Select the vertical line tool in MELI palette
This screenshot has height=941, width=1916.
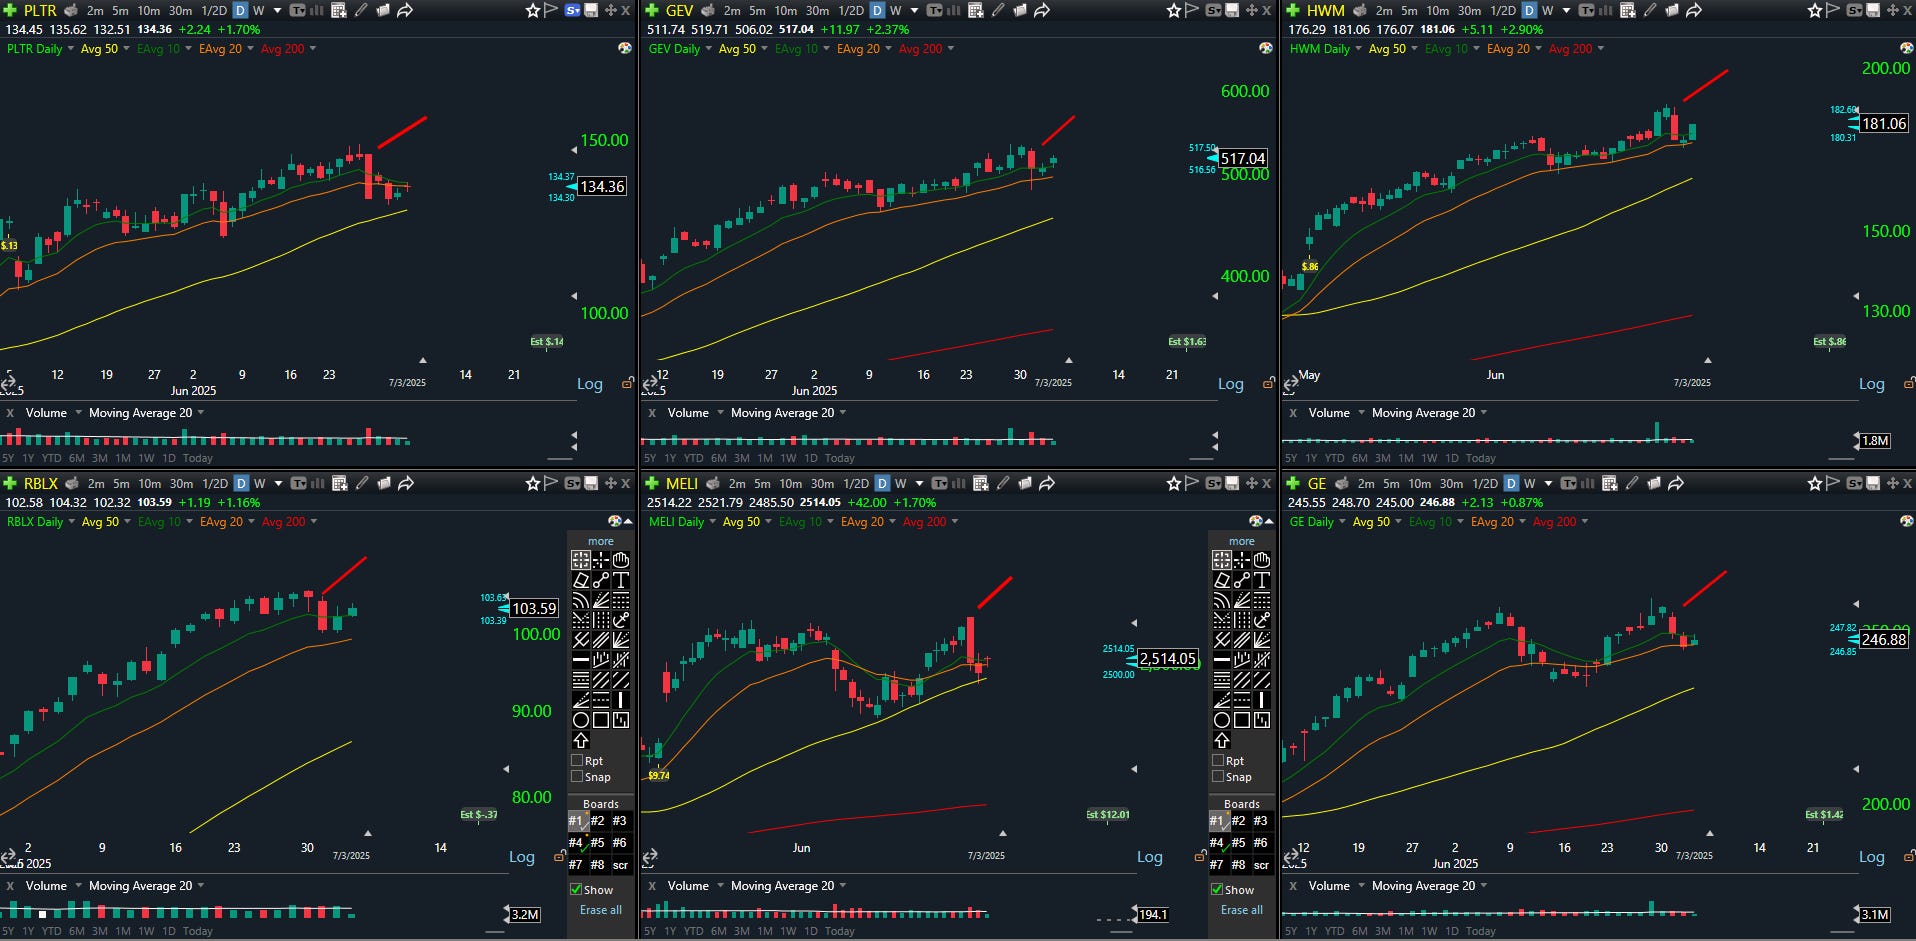[1262, 700]
